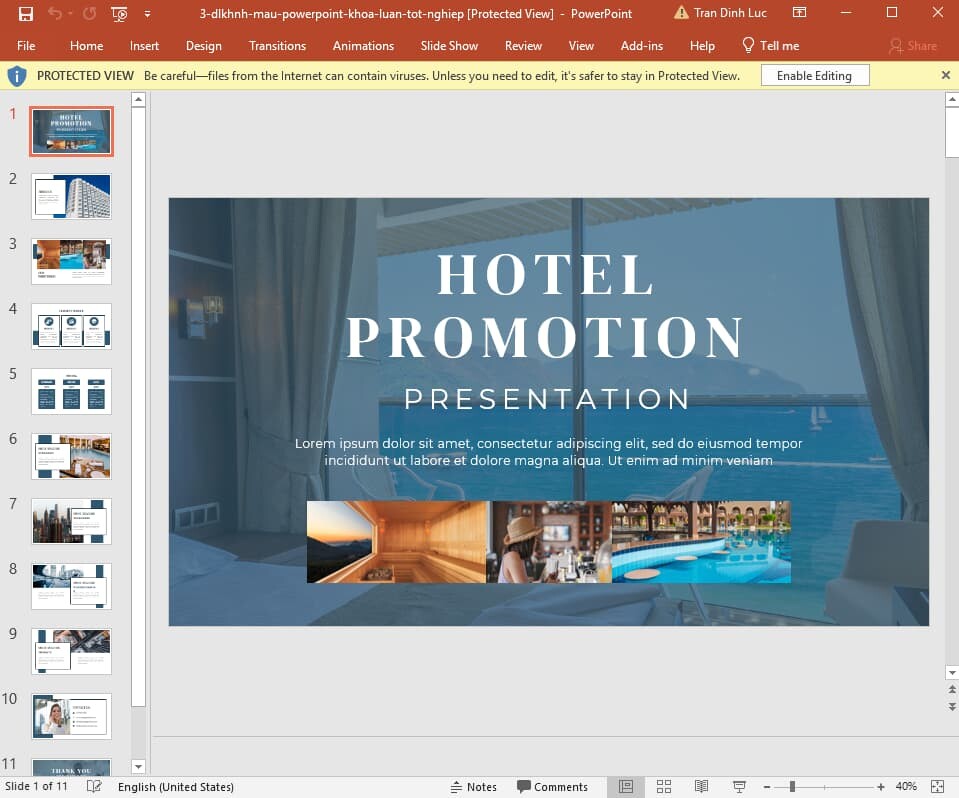This screenshot has width=959, height=798.
Task: Dismiss the Protected View warning bar
Action: pos(945,74)
